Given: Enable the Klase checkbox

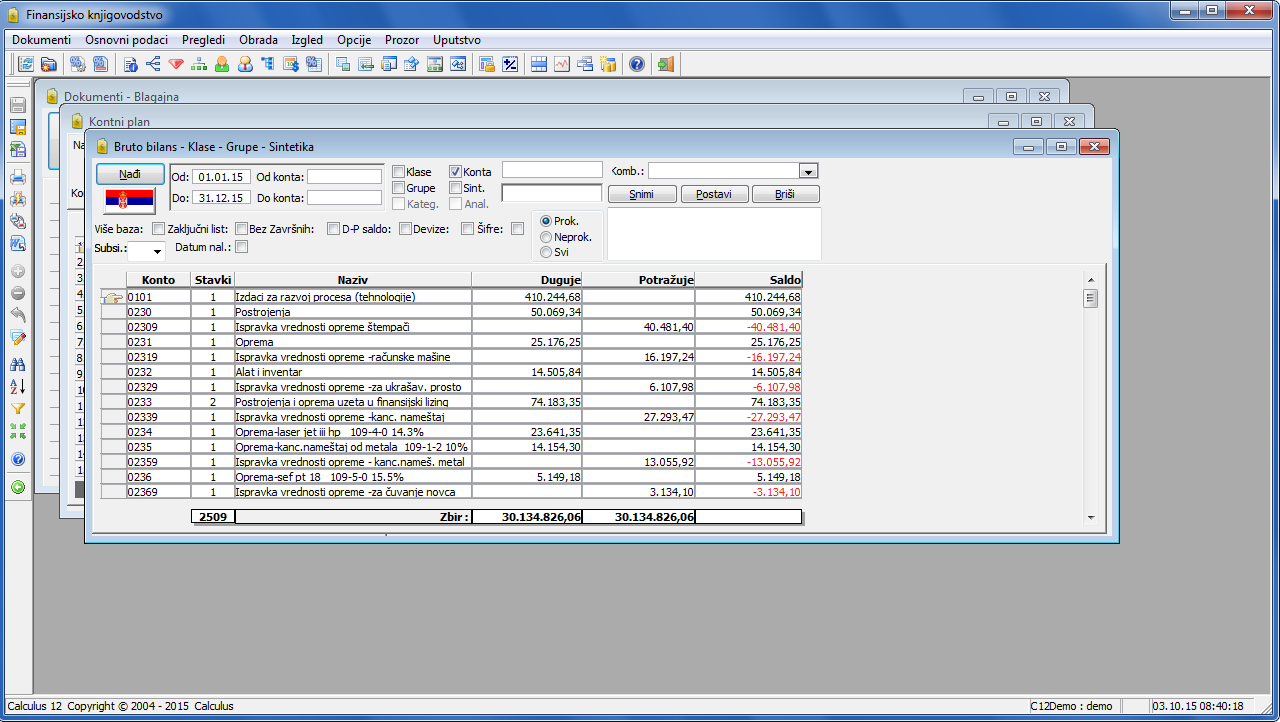Looking at the screenshot, I should click(x=399, y=172).
